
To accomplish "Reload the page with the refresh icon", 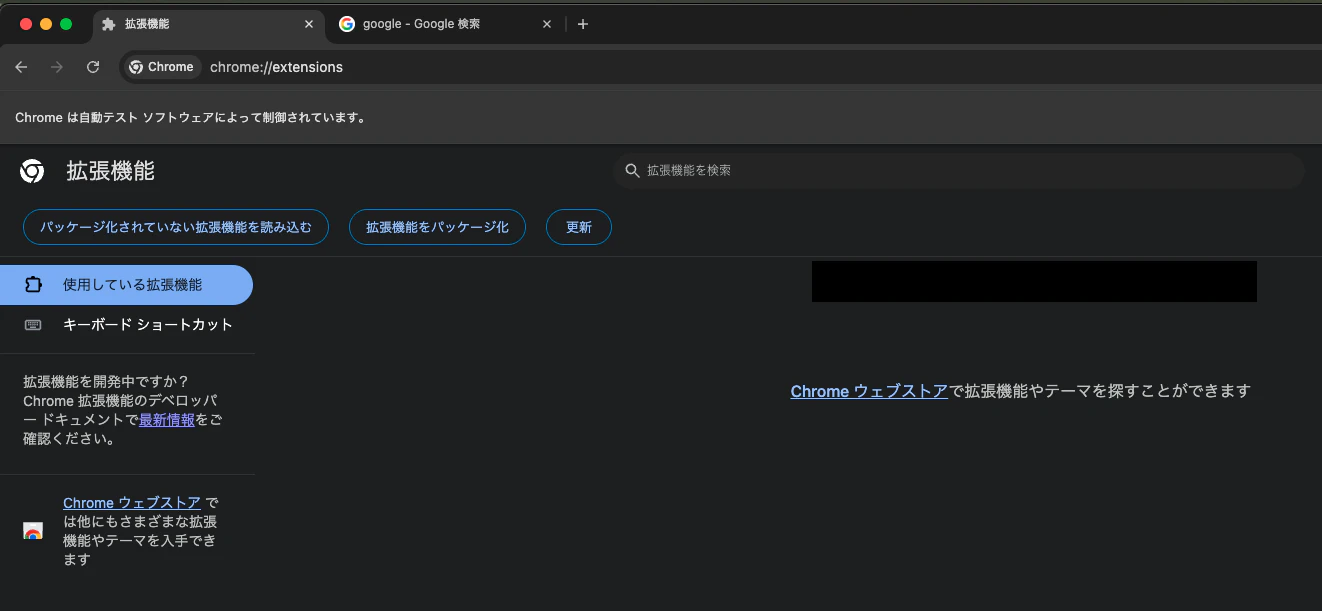I will click(93, 67).
